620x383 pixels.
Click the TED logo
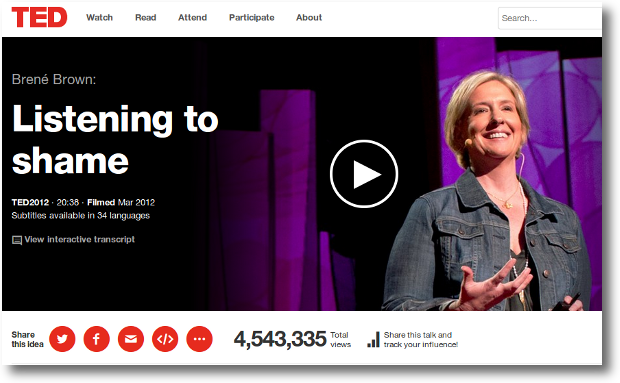[39, 17]
